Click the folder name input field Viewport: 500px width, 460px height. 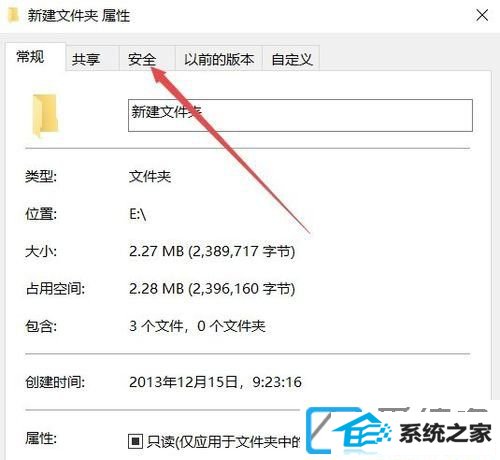pyautogui.click(x=300, y=115)
